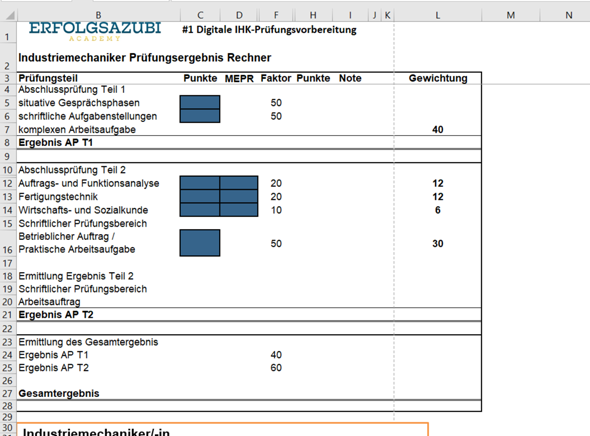Click the Industriemechaniker/-in text box

222,430
